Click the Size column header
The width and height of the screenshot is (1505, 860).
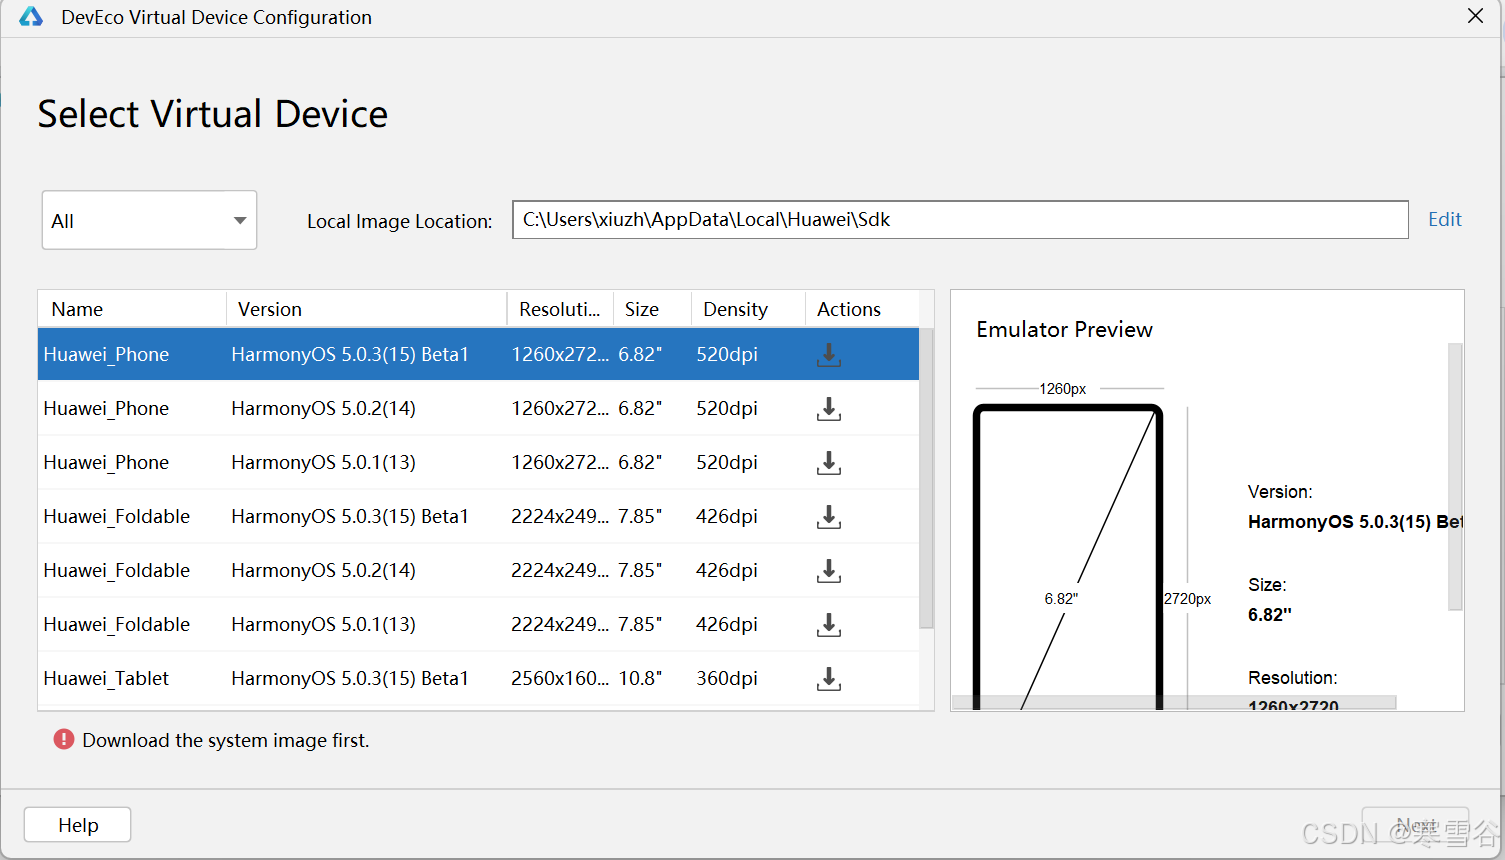[652, 309]
